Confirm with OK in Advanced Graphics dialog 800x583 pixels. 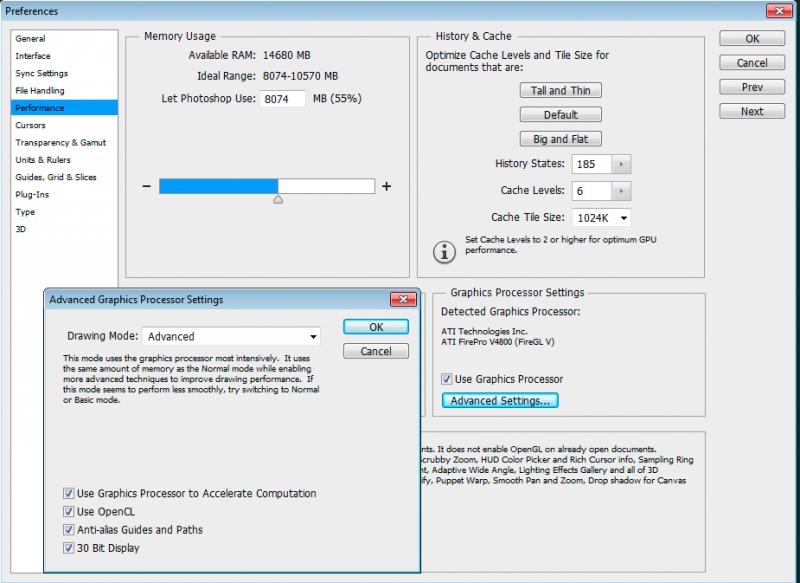click(376, 327)
